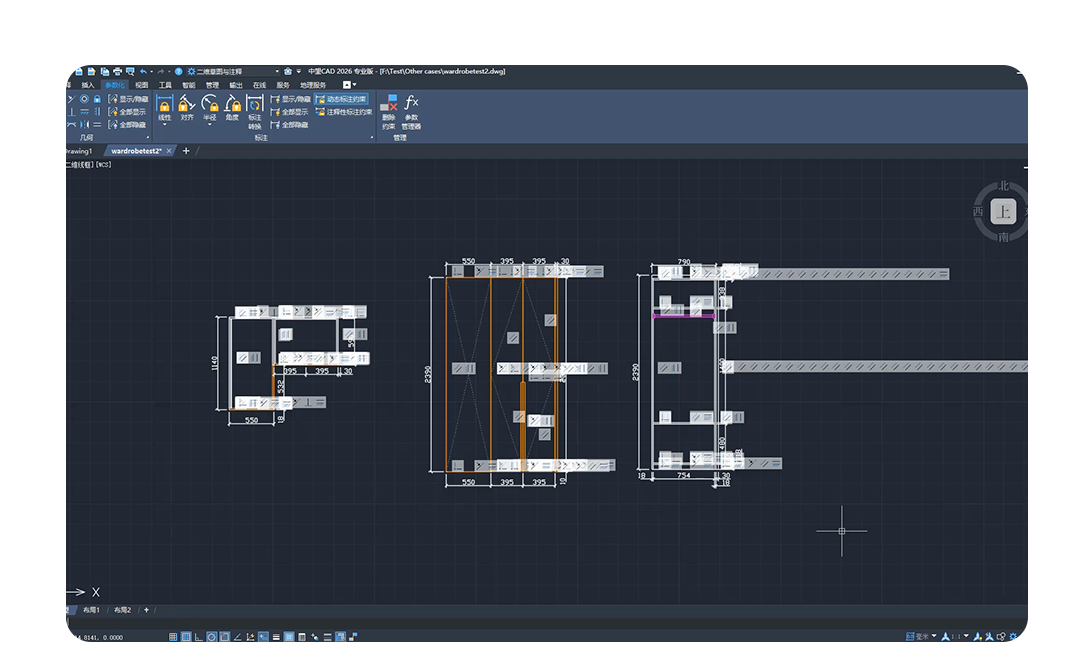1080x671 pixels.
Task: Close the wardrobetest2 drawing tab
Action: click(169, 151)
